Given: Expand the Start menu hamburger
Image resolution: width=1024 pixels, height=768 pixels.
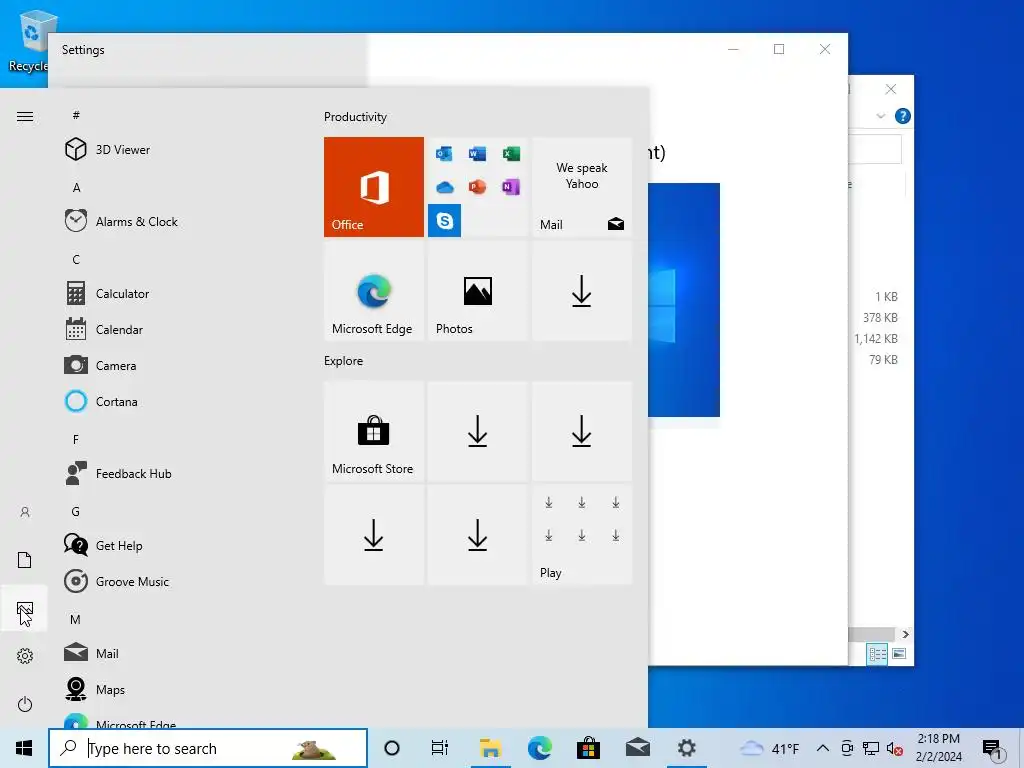Looking at the screenshot, I should pos(25,117).
